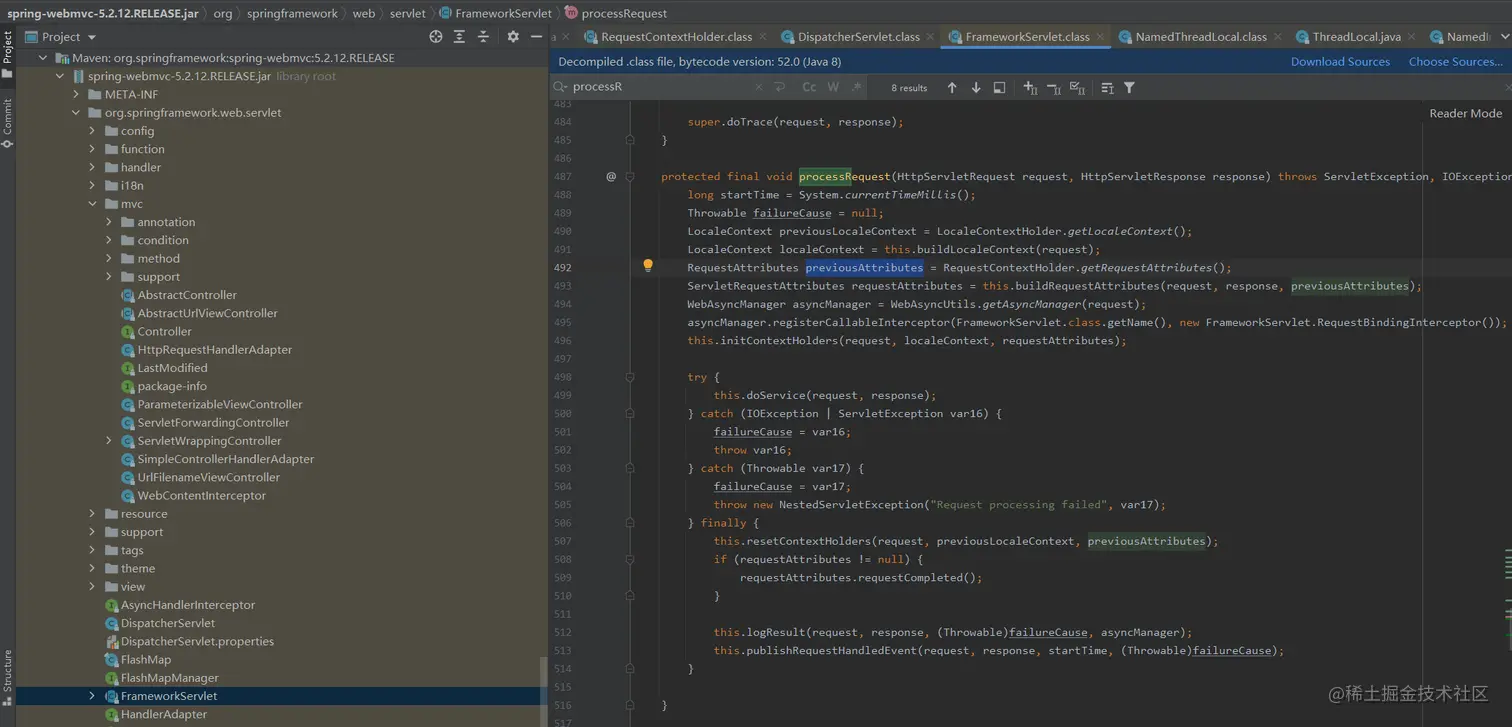
Task: Close the RequestContextHolder.class tab
Action: (764, 37)
